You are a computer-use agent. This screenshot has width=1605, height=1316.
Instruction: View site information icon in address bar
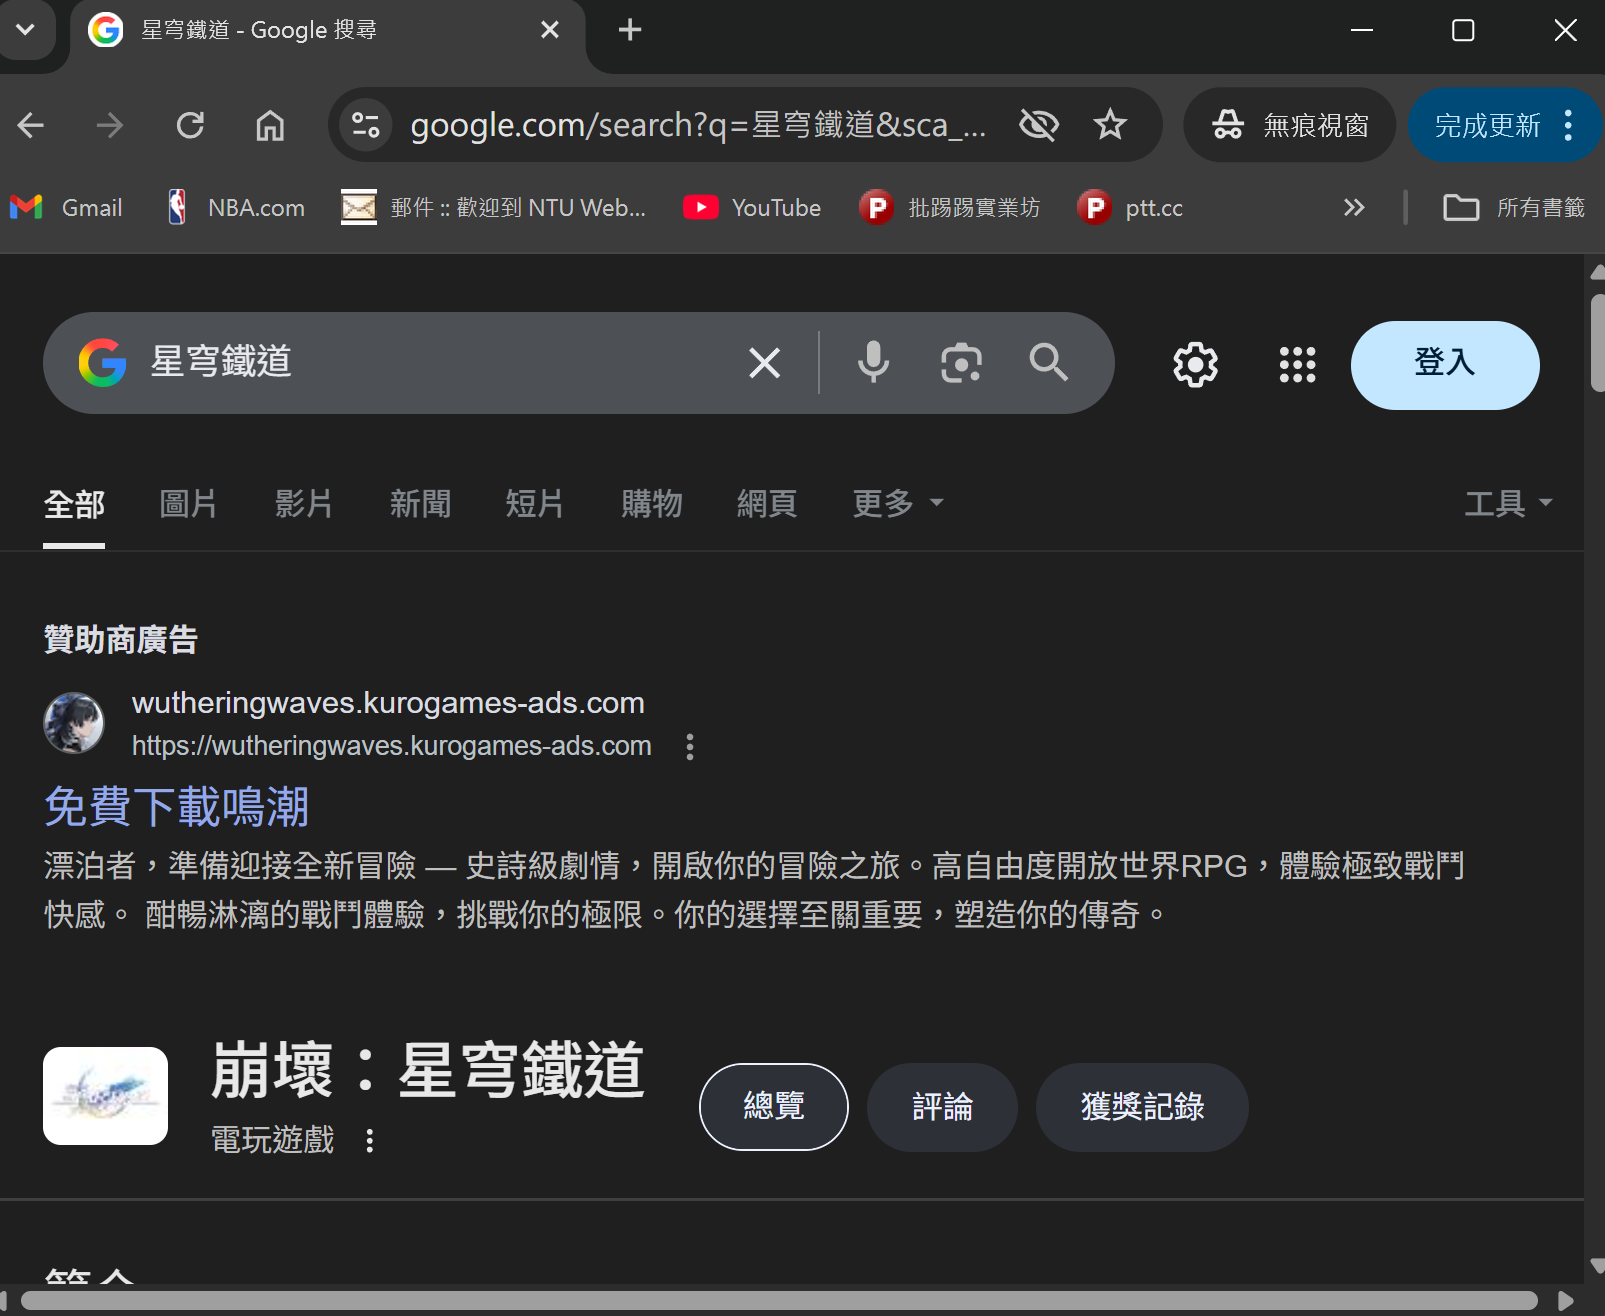pos(366,125)
